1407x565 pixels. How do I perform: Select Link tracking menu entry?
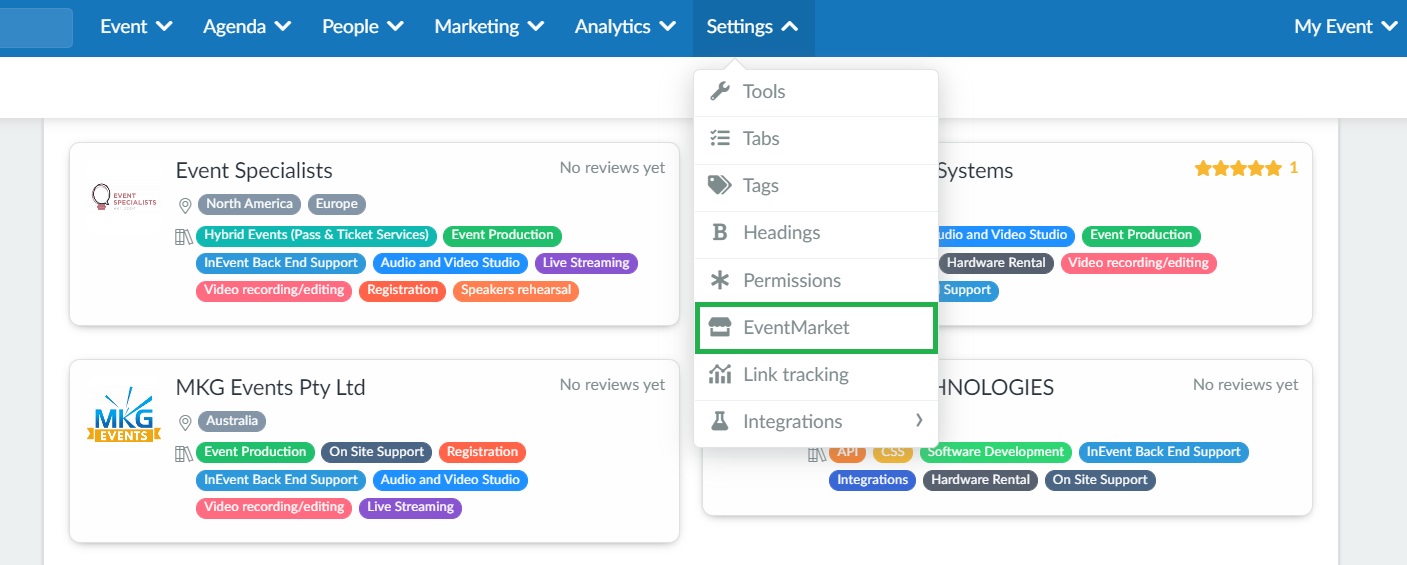coord(816,375)
